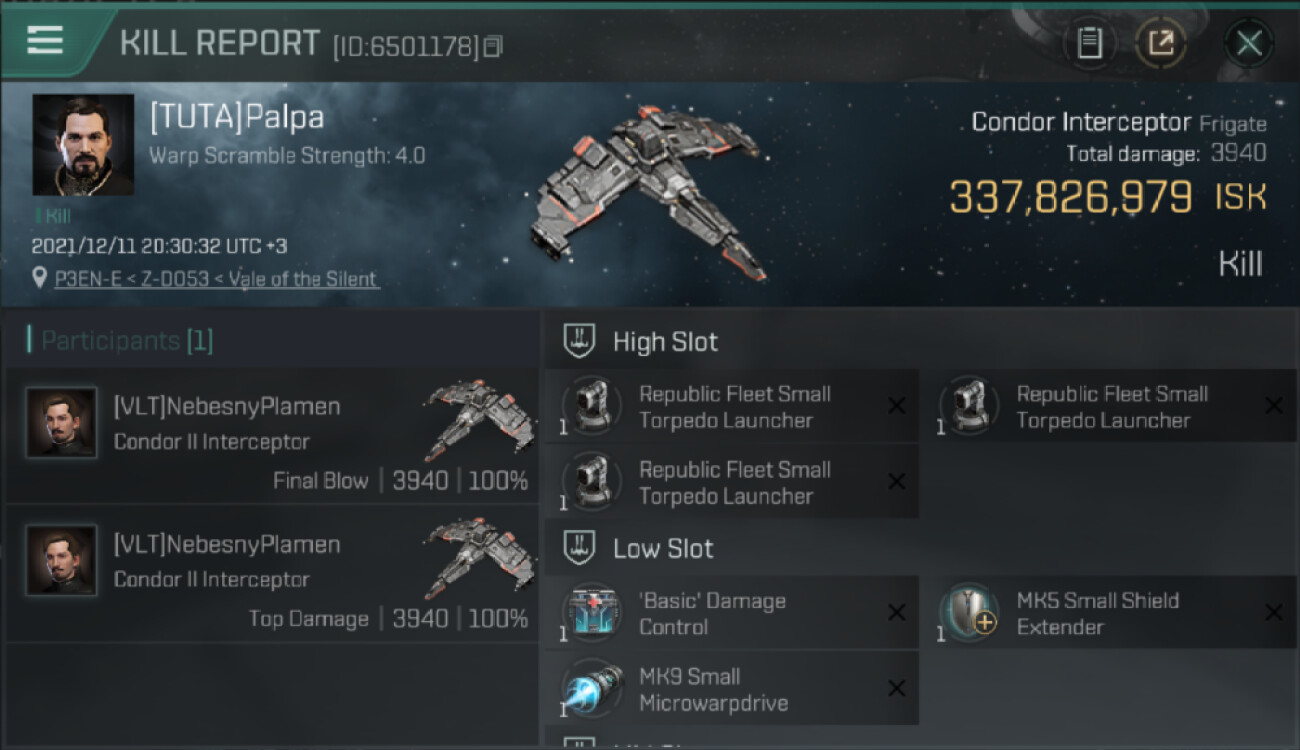
Task: Open the P3EN-E location link
Action: click(x=217, y=279)
